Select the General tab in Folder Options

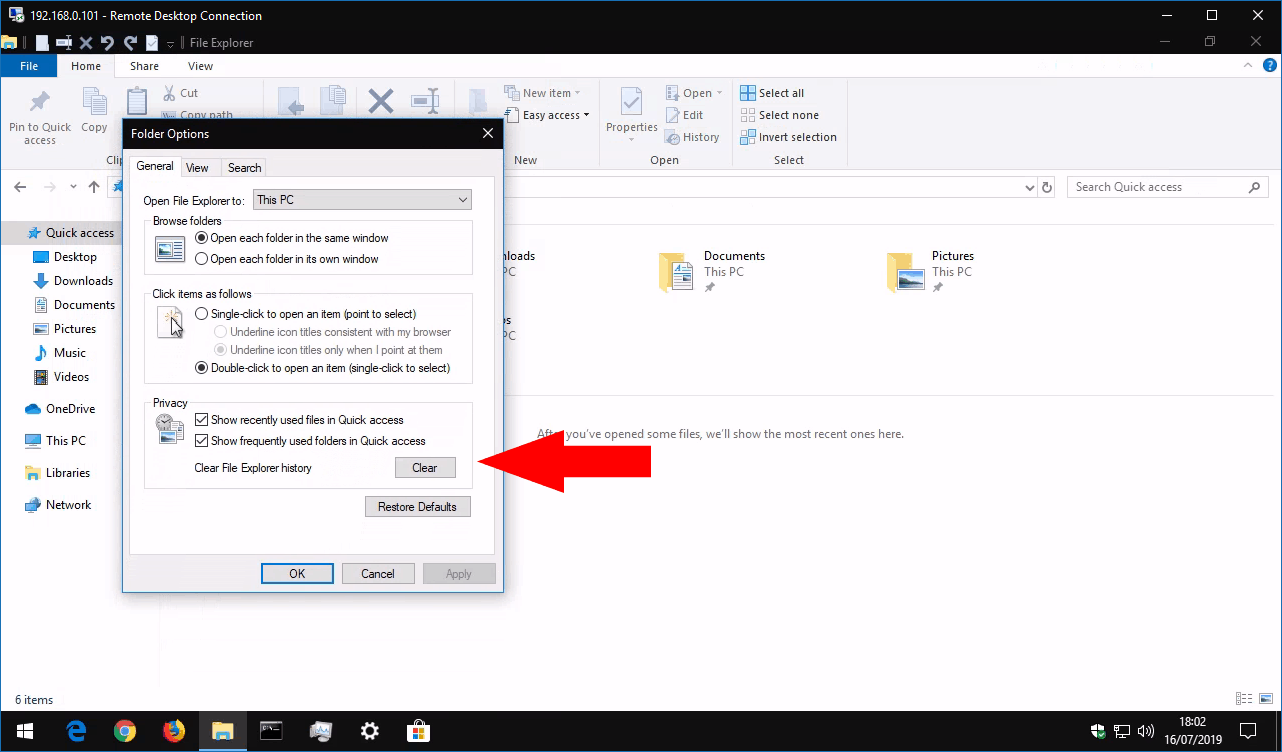click(154, 166)
